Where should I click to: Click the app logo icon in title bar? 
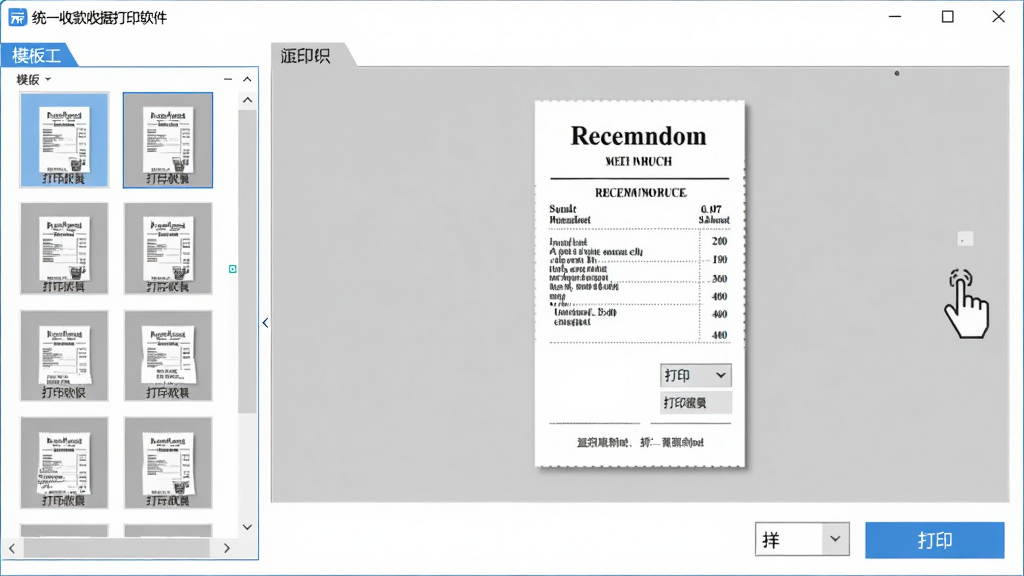(17, 17)
